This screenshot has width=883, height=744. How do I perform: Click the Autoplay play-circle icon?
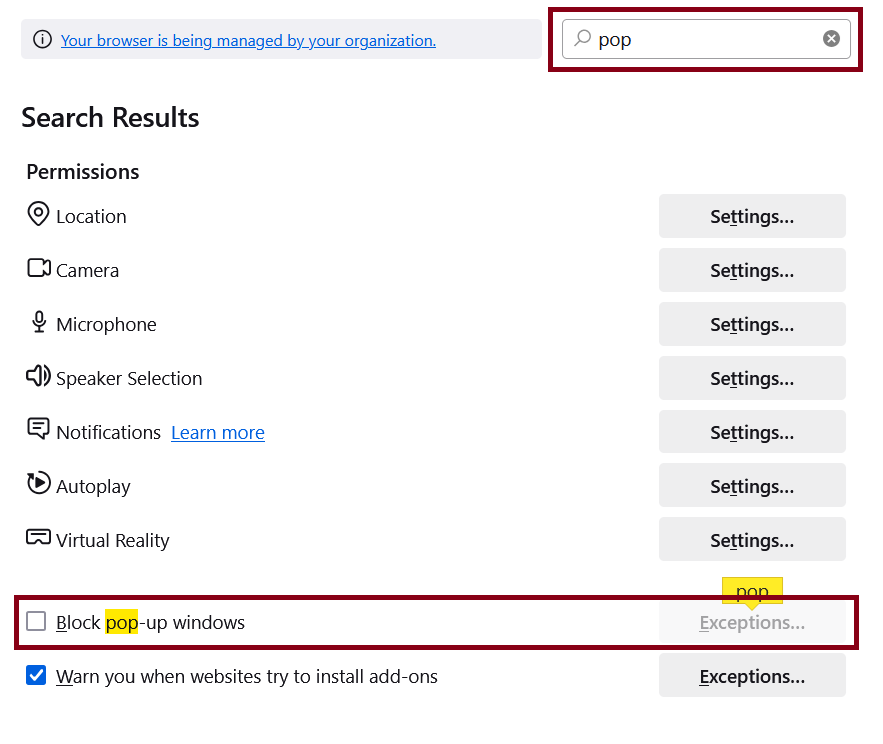pyautogui.click(x=37, y=484)
